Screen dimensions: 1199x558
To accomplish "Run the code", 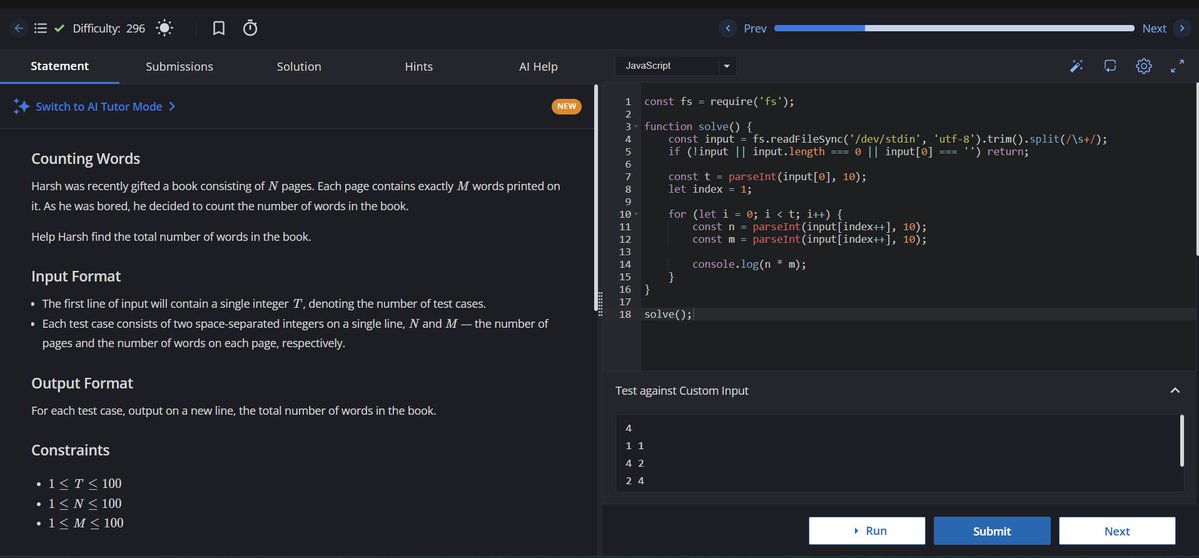I will tap(867, 531).
